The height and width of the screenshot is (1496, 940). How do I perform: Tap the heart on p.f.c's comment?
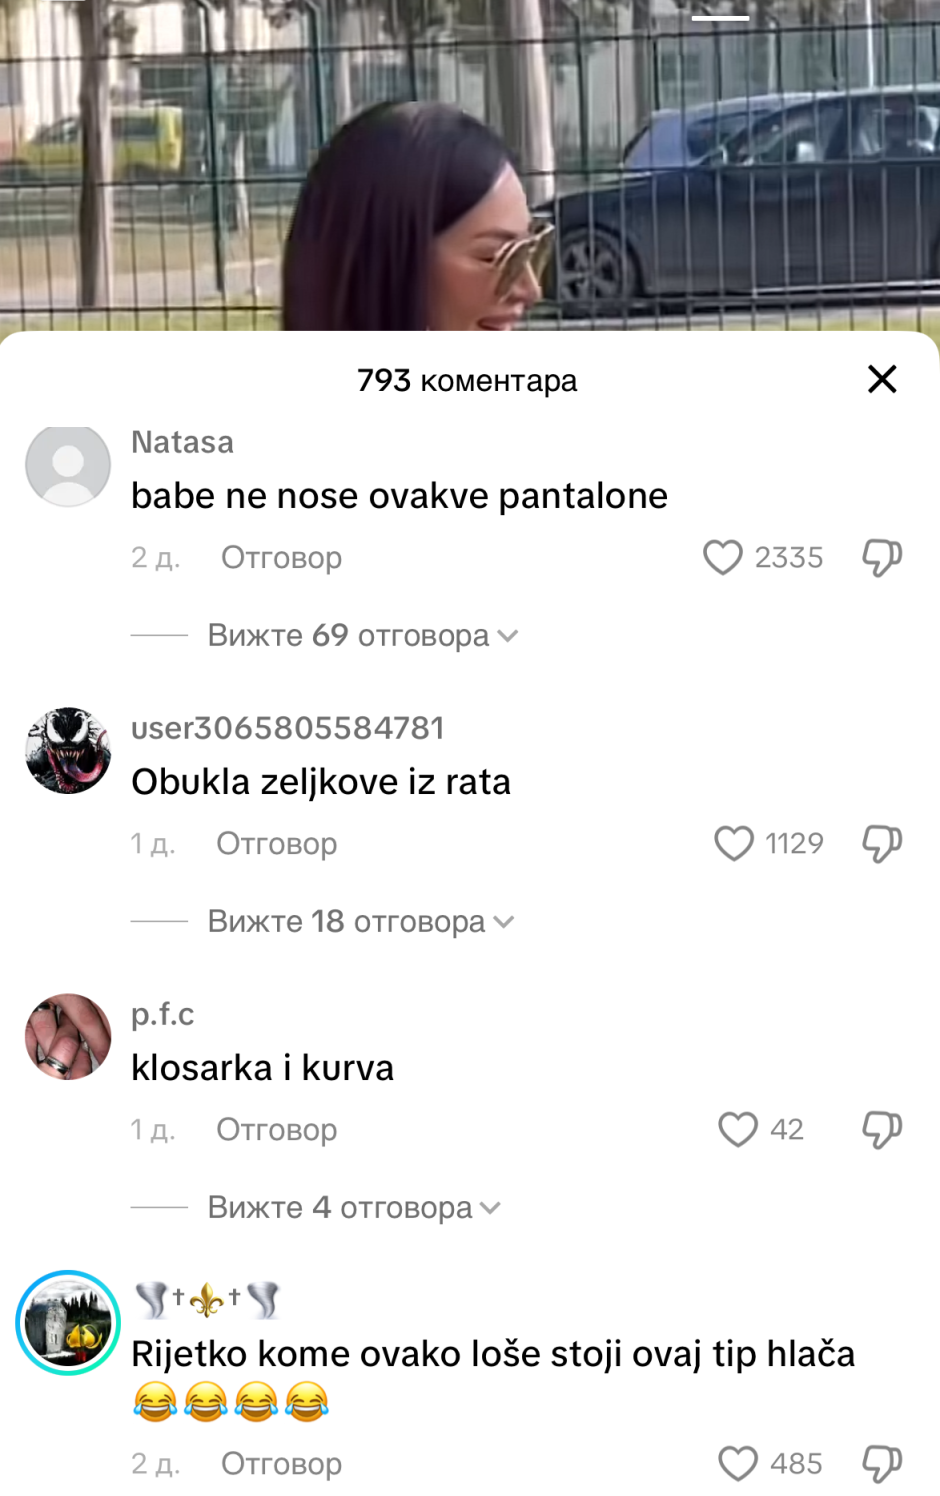[738, 1129]
